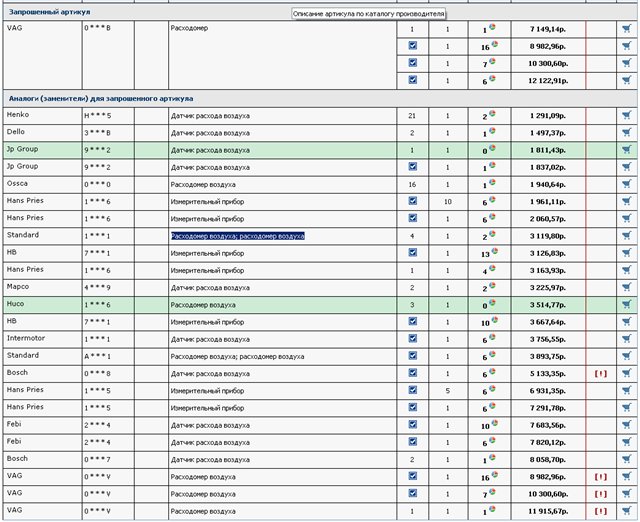Toggle checkbox in Jp Group 1 837,02р. row
The width and height of the screenshot is (640, 522).
click(413, 166)
